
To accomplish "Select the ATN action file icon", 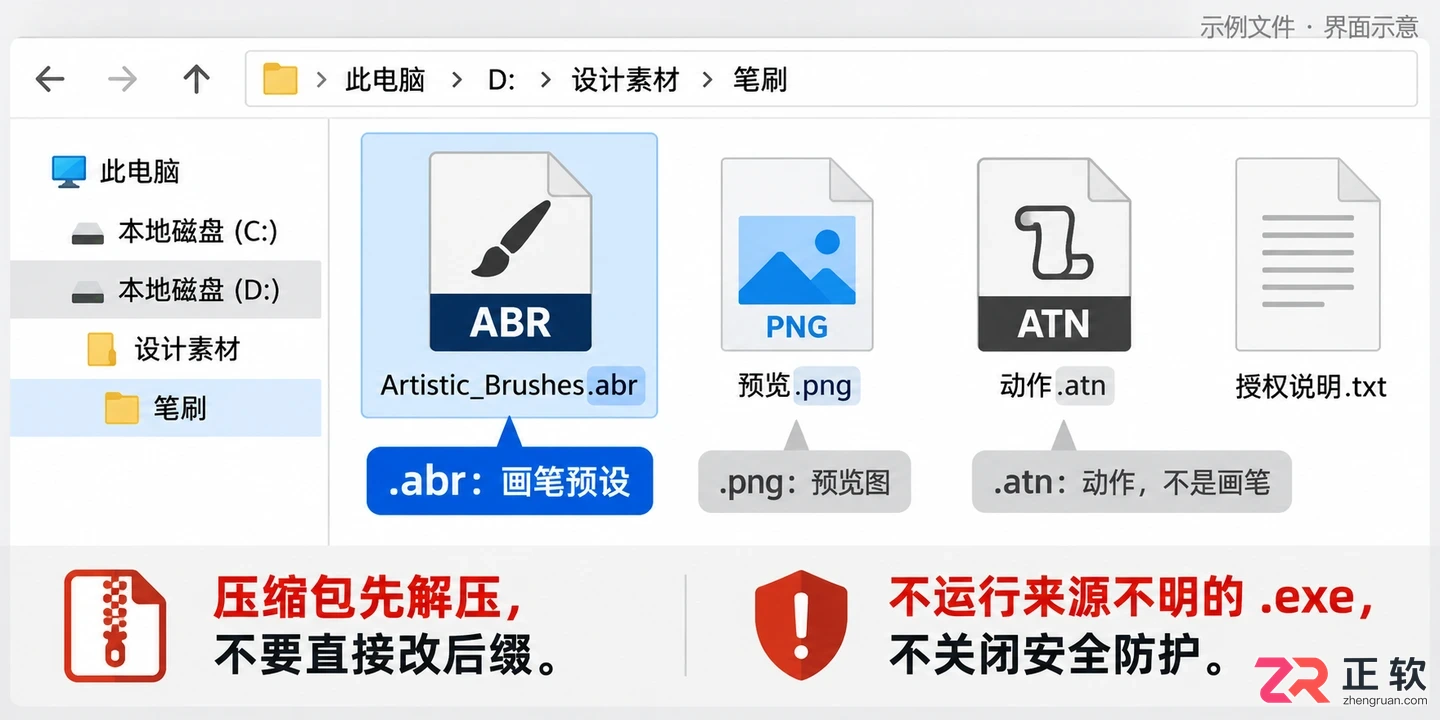I will pos(1054,254).
